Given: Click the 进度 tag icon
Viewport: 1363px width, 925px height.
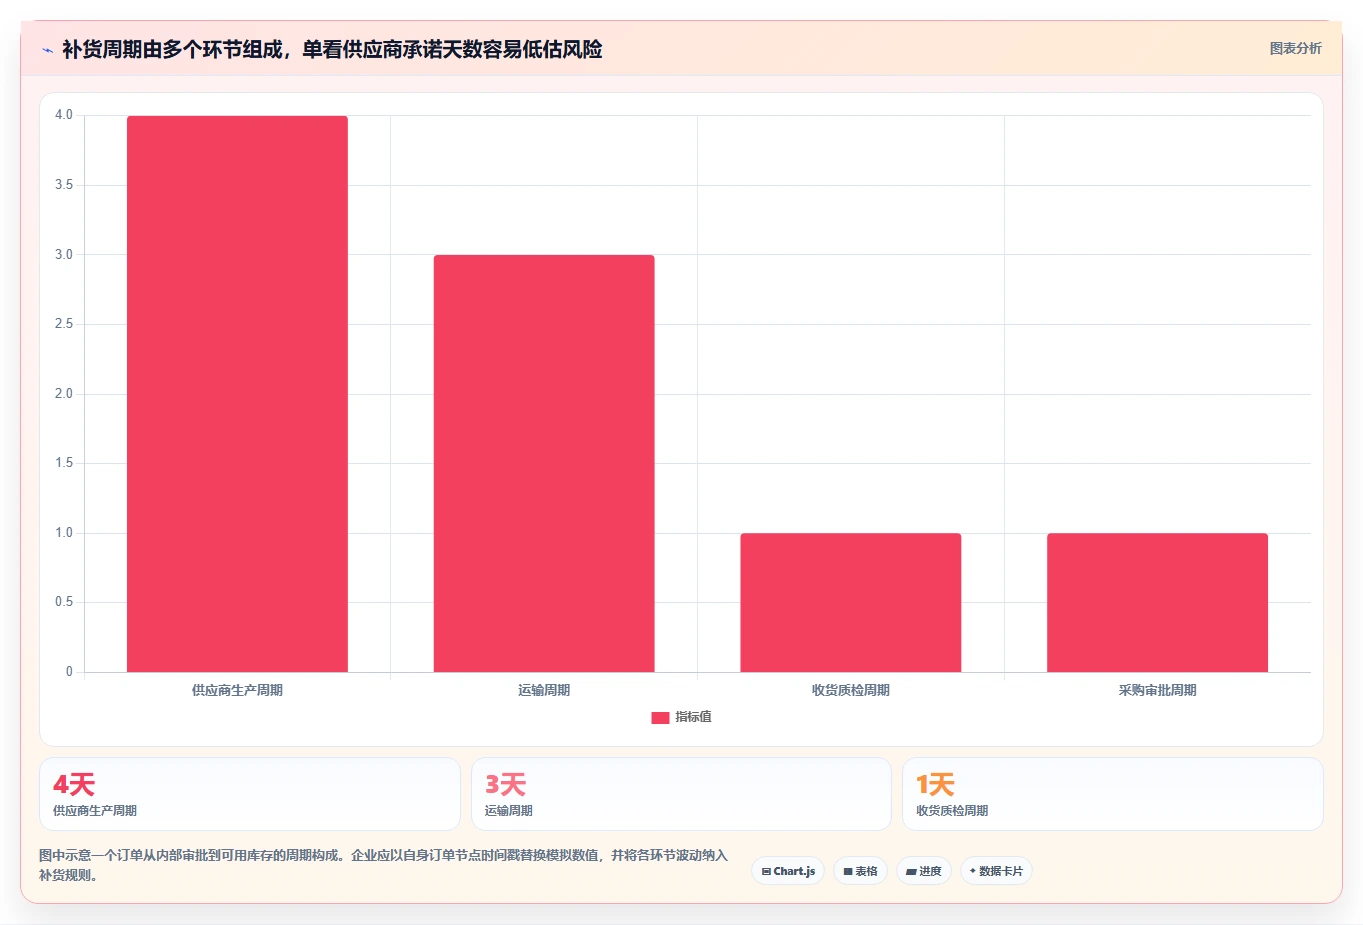Looking at the screenshot, I should [911, 872].
